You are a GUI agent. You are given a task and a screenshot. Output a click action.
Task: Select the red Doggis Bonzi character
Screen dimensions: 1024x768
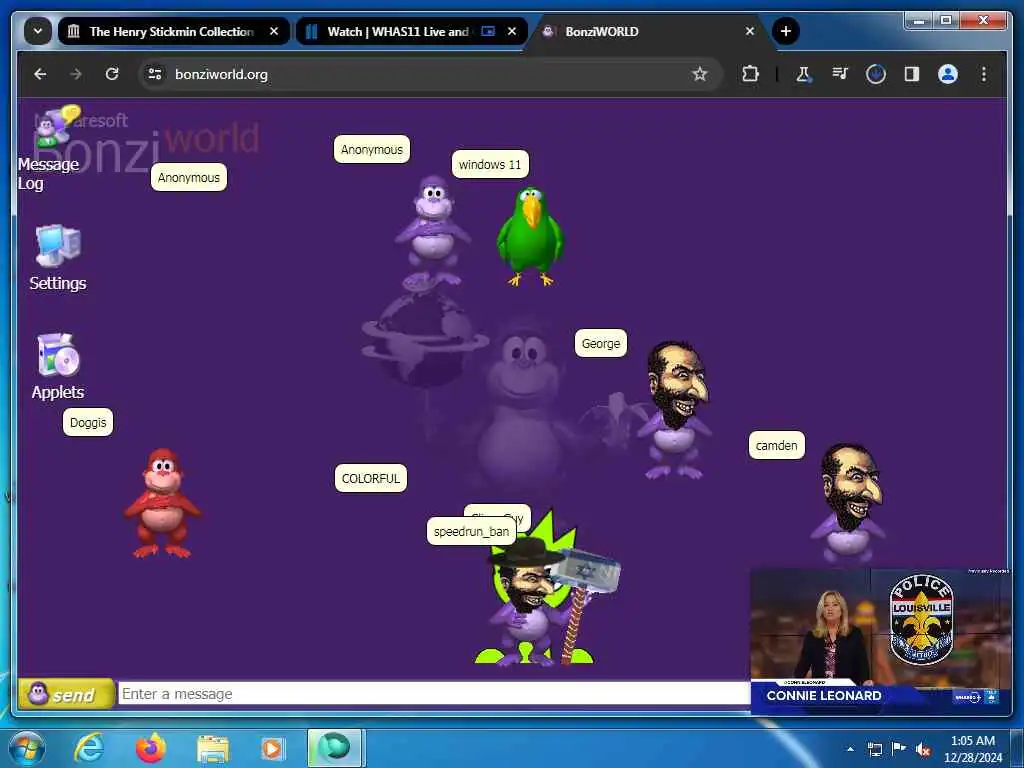click(x=162, y=502)
